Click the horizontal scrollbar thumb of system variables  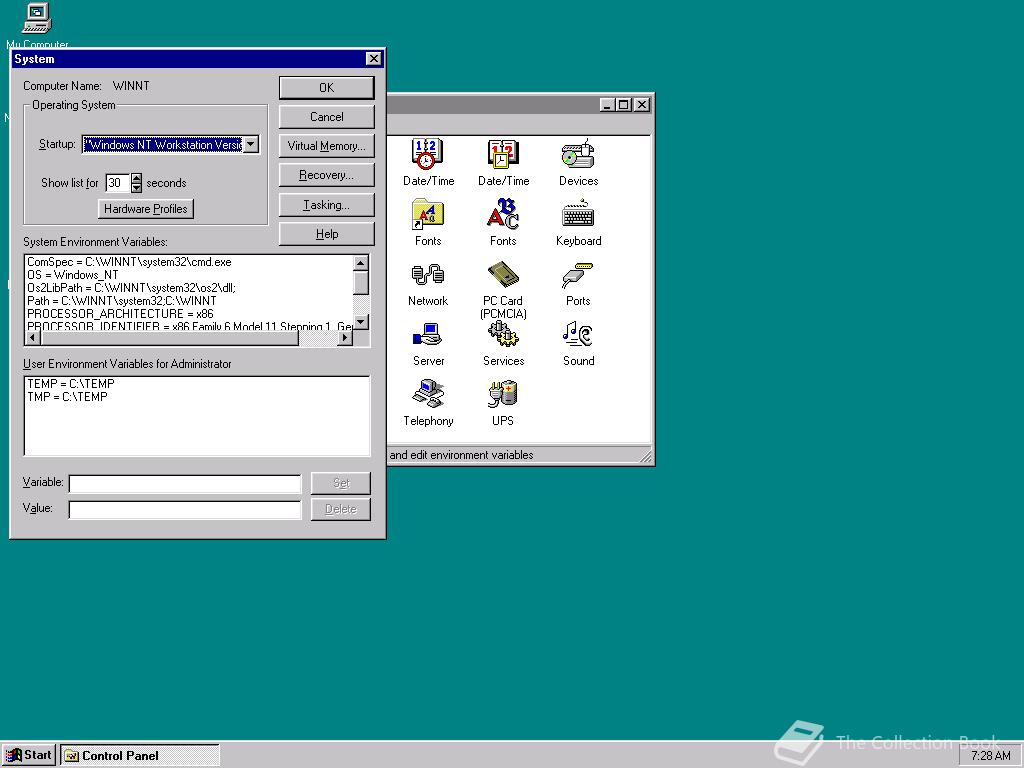click(x=170, y=338)
